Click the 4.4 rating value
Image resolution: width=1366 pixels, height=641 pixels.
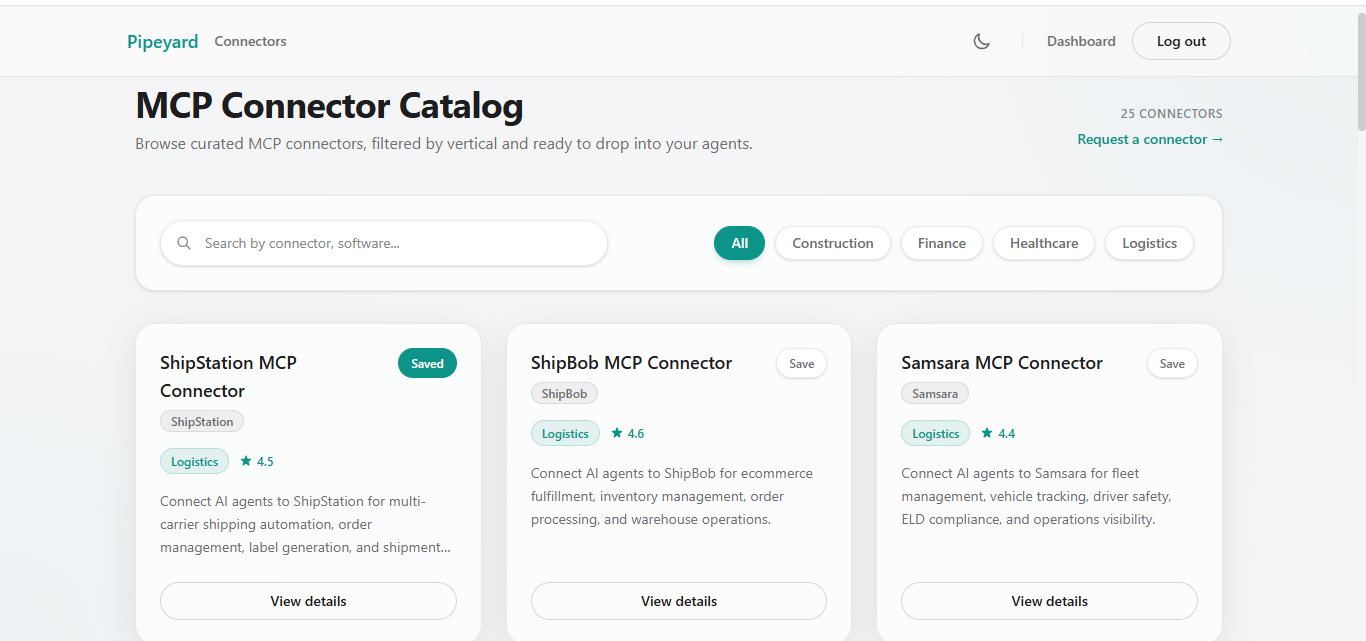point(1006,433)
